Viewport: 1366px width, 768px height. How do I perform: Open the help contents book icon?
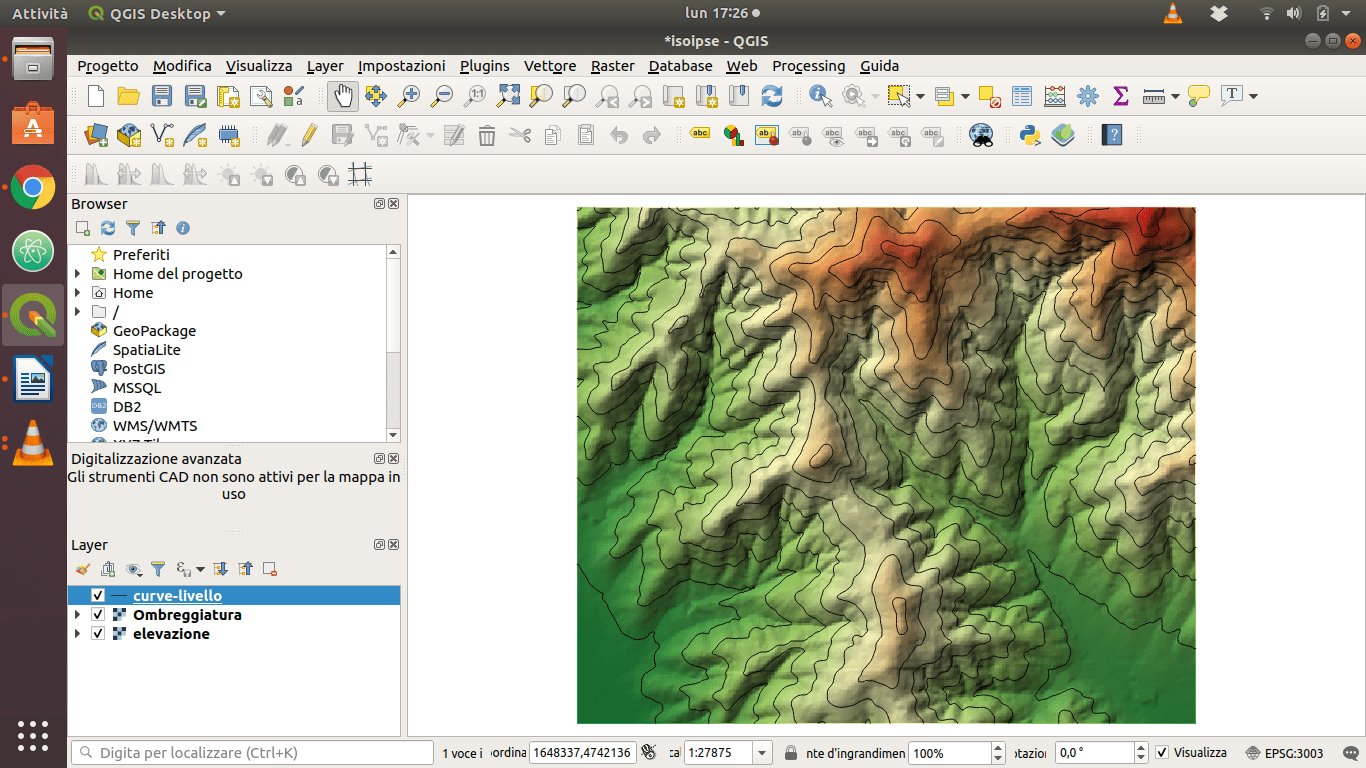1111,135
